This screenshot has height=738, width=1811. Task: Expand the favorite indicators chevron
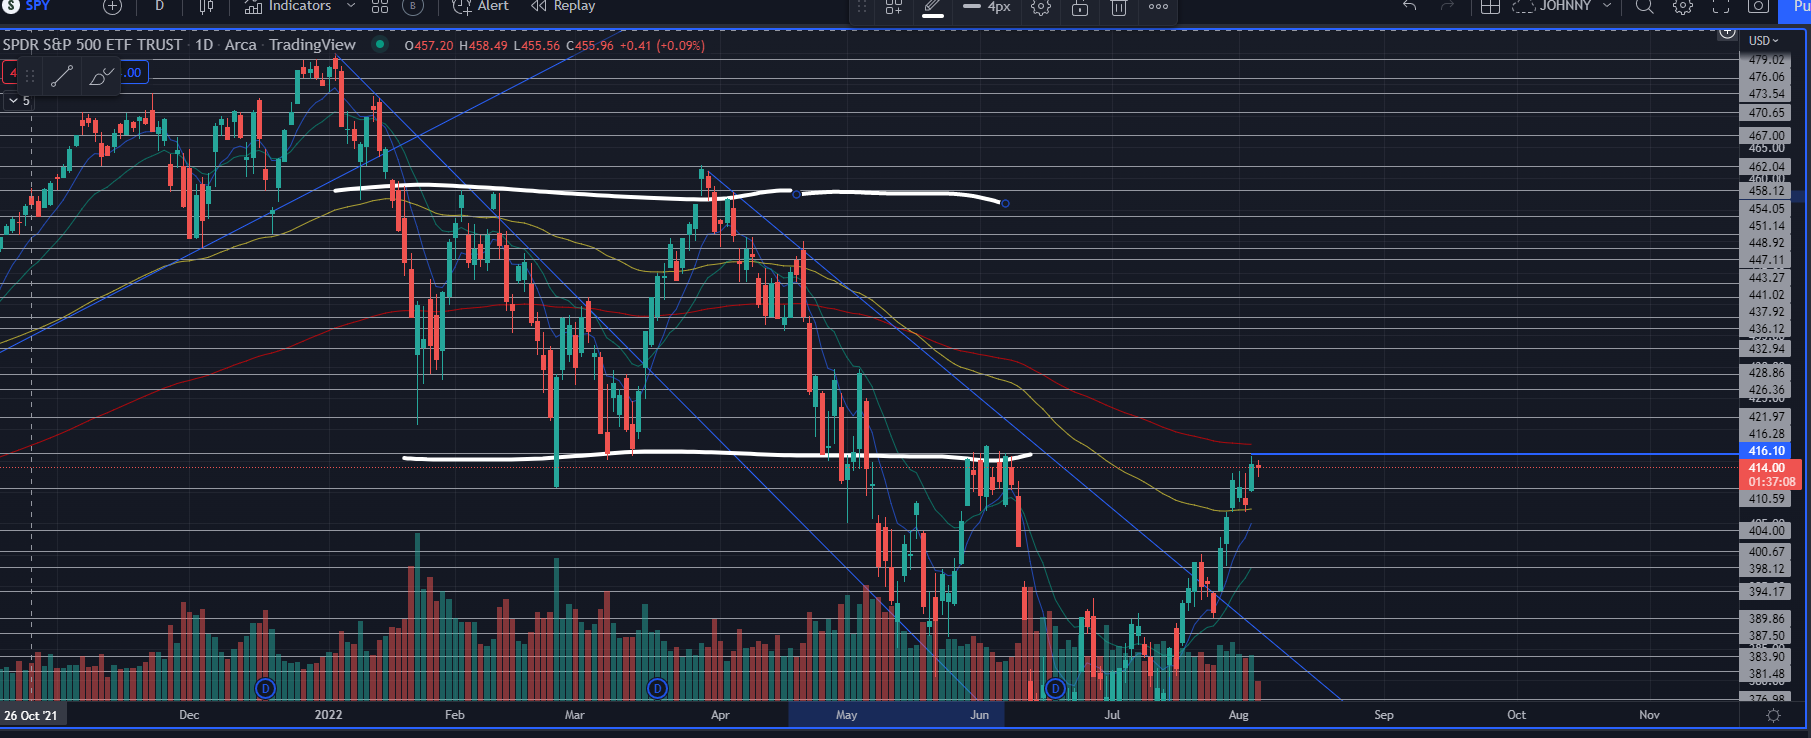coord(351,6)
